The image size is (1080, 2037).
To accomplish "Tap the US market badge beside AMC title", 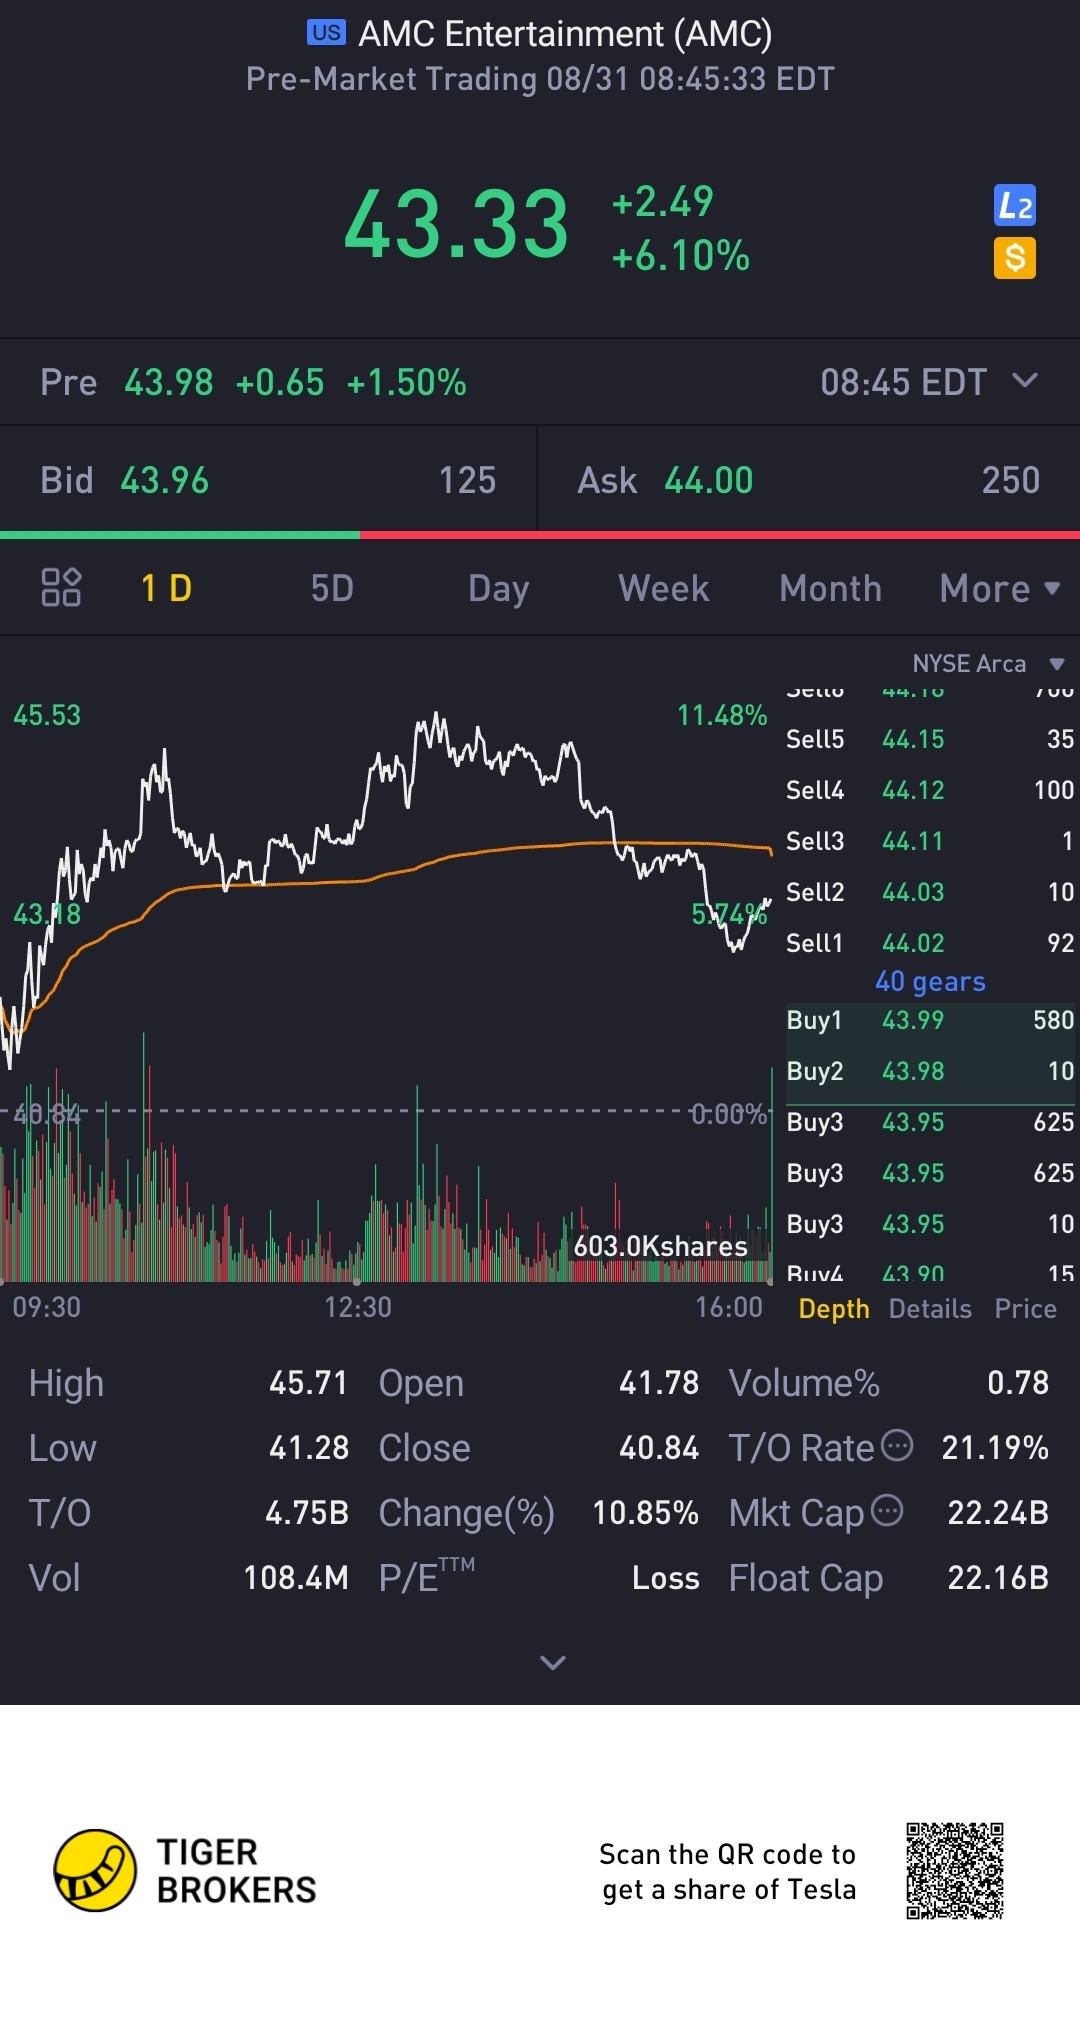I will coord(326,33).
